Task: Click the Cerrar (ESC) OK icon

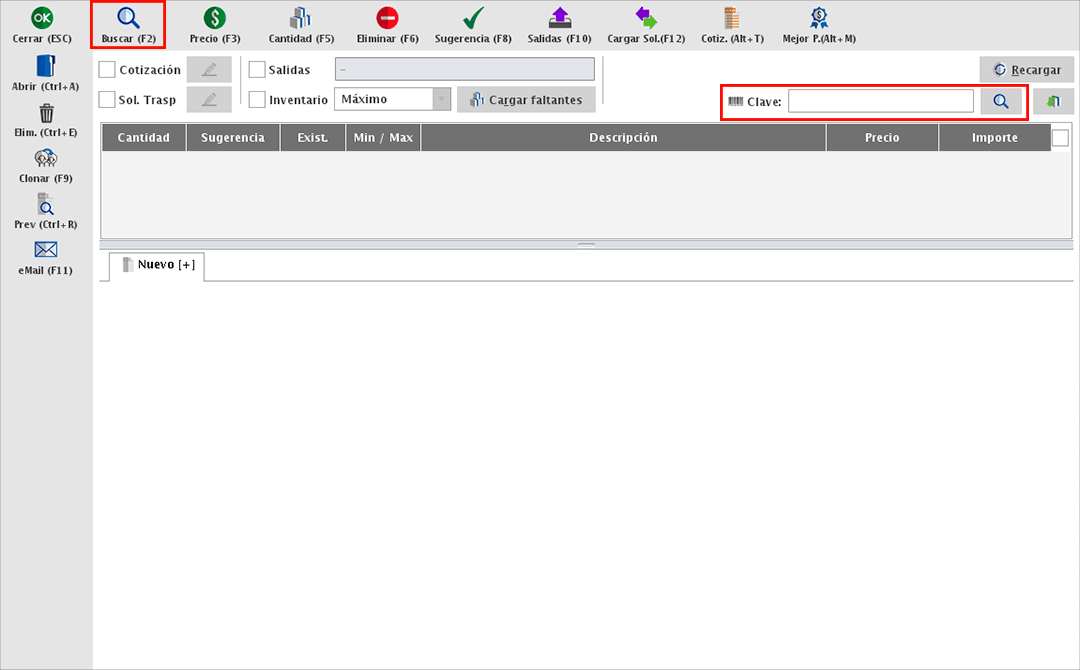Action: coord(42,18)
